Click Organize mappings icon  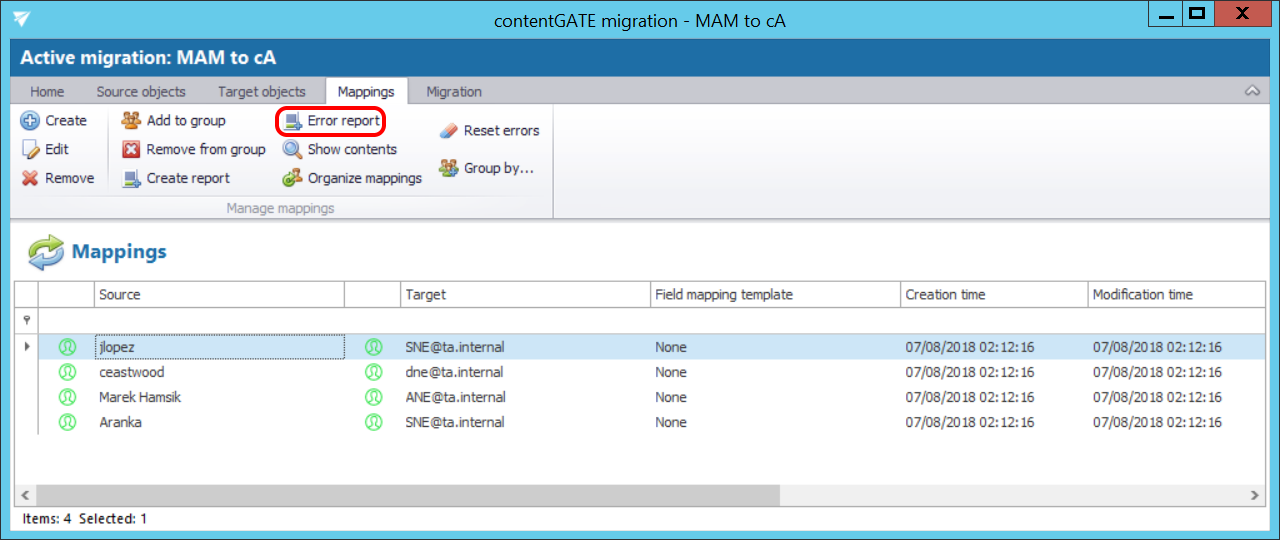click(292, 179)
